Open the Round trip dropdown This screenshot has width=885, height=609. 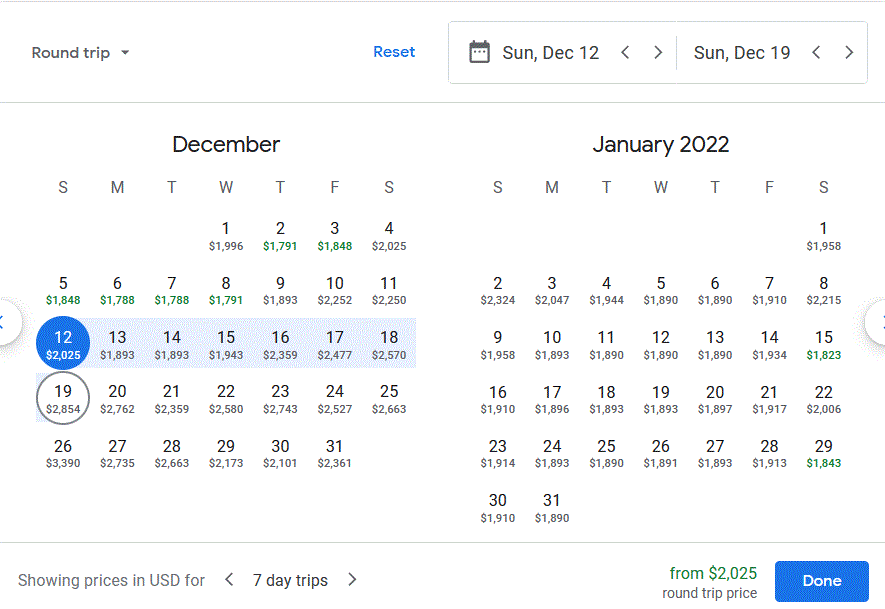coord(81,53)
